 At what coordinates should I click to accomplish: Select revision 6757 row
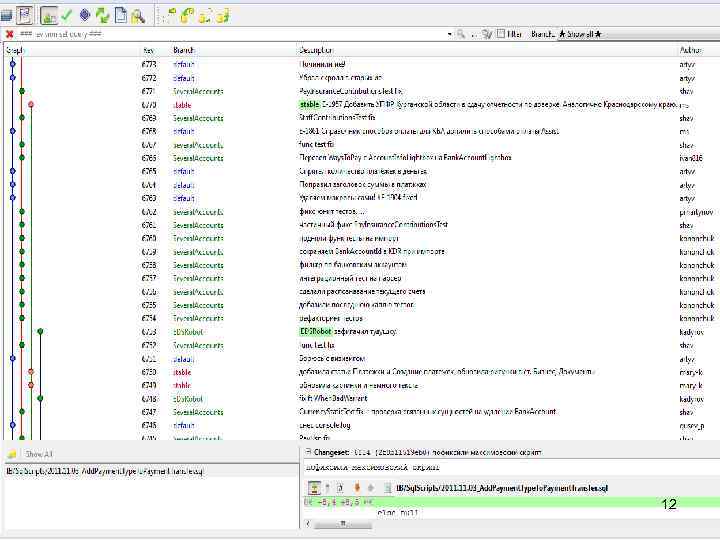pos(360,278)
